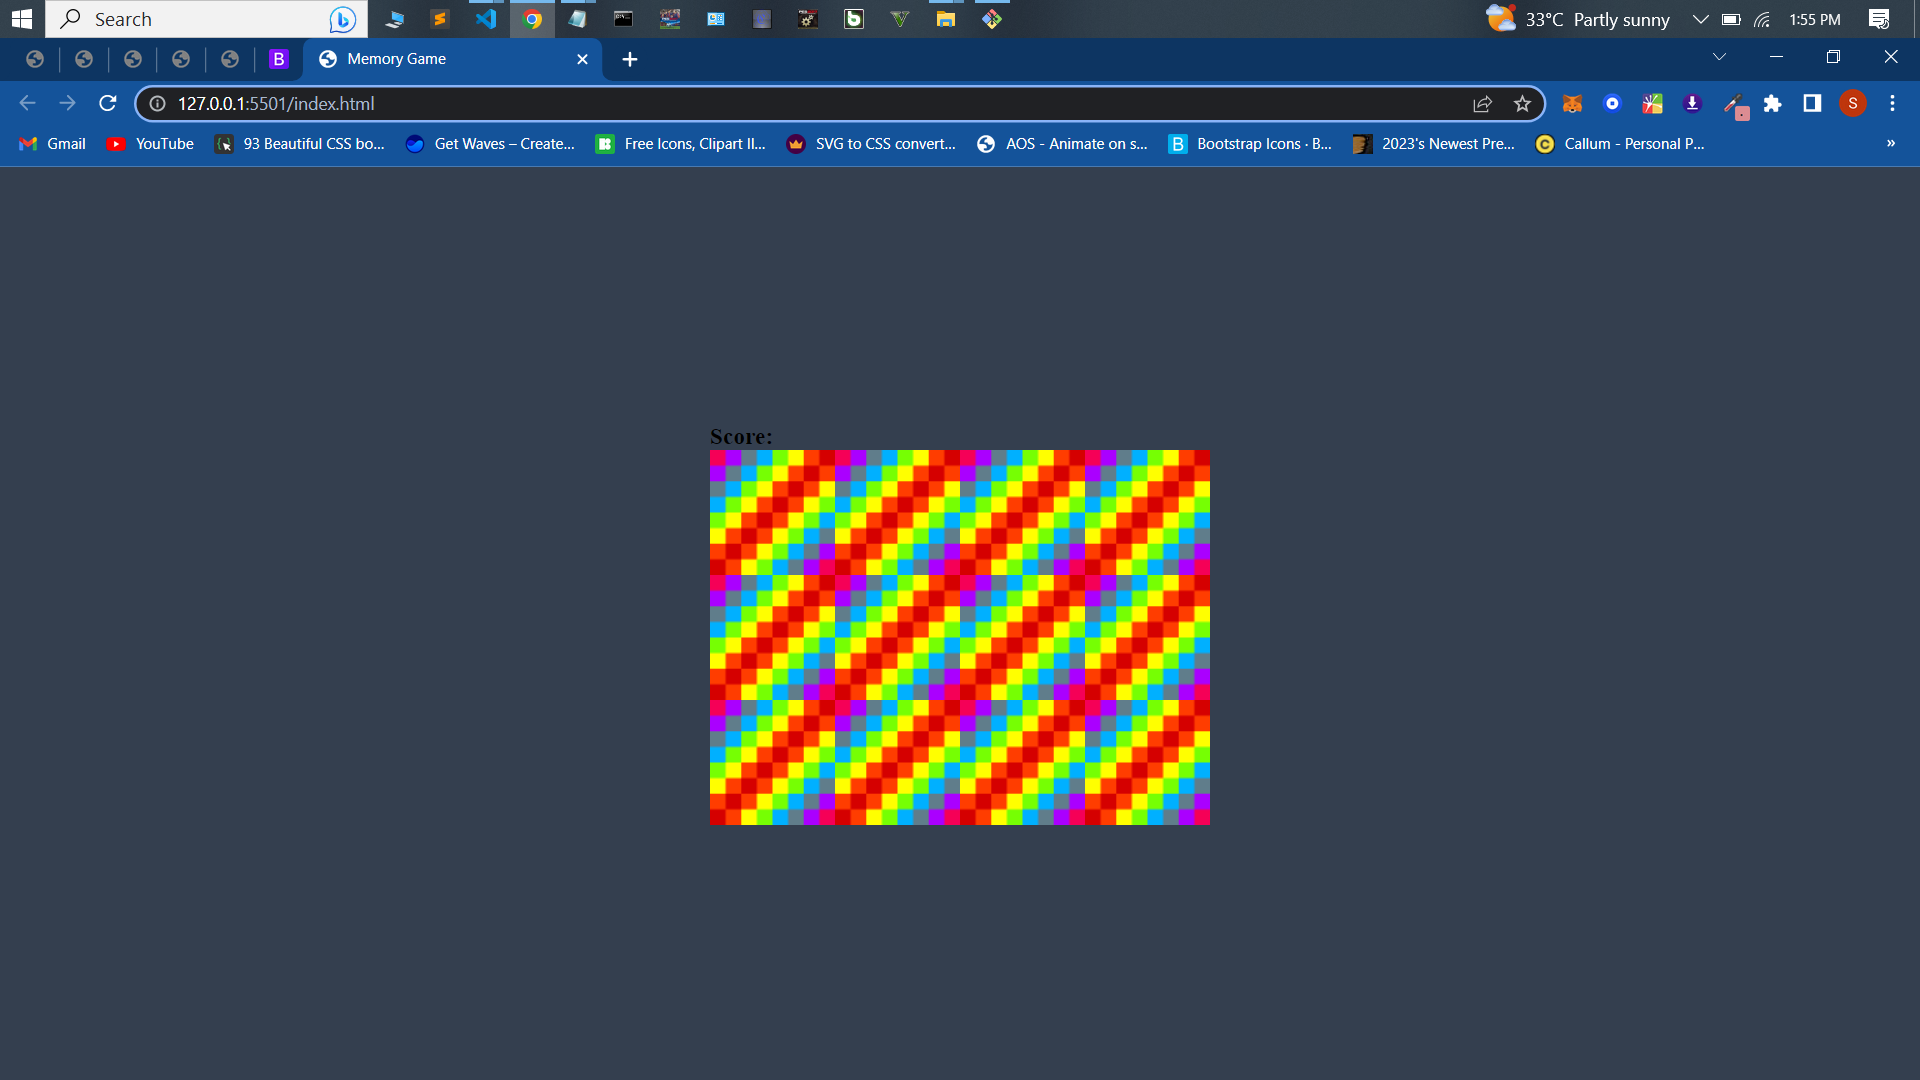Open a new browser tab

click(629, 59)
